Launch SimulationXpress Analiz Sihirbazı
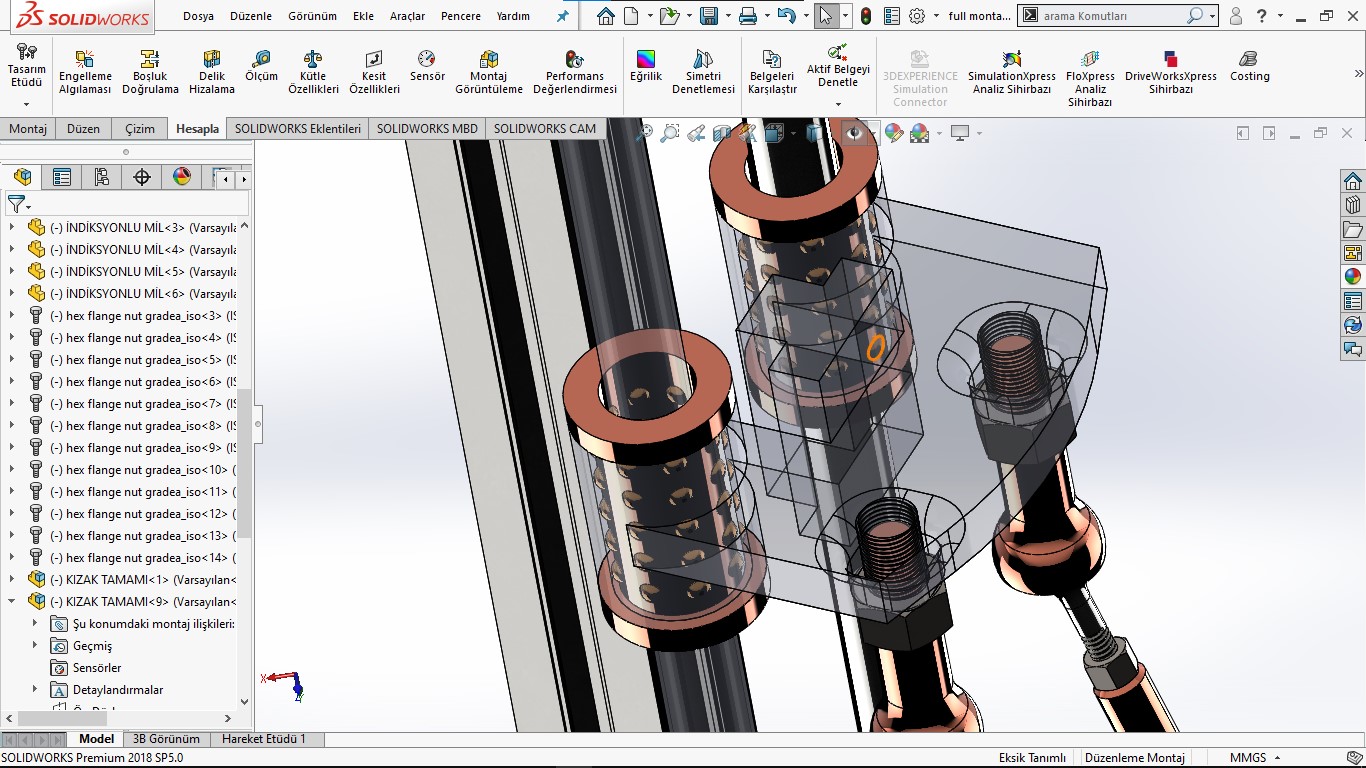 pos(1011,72)
